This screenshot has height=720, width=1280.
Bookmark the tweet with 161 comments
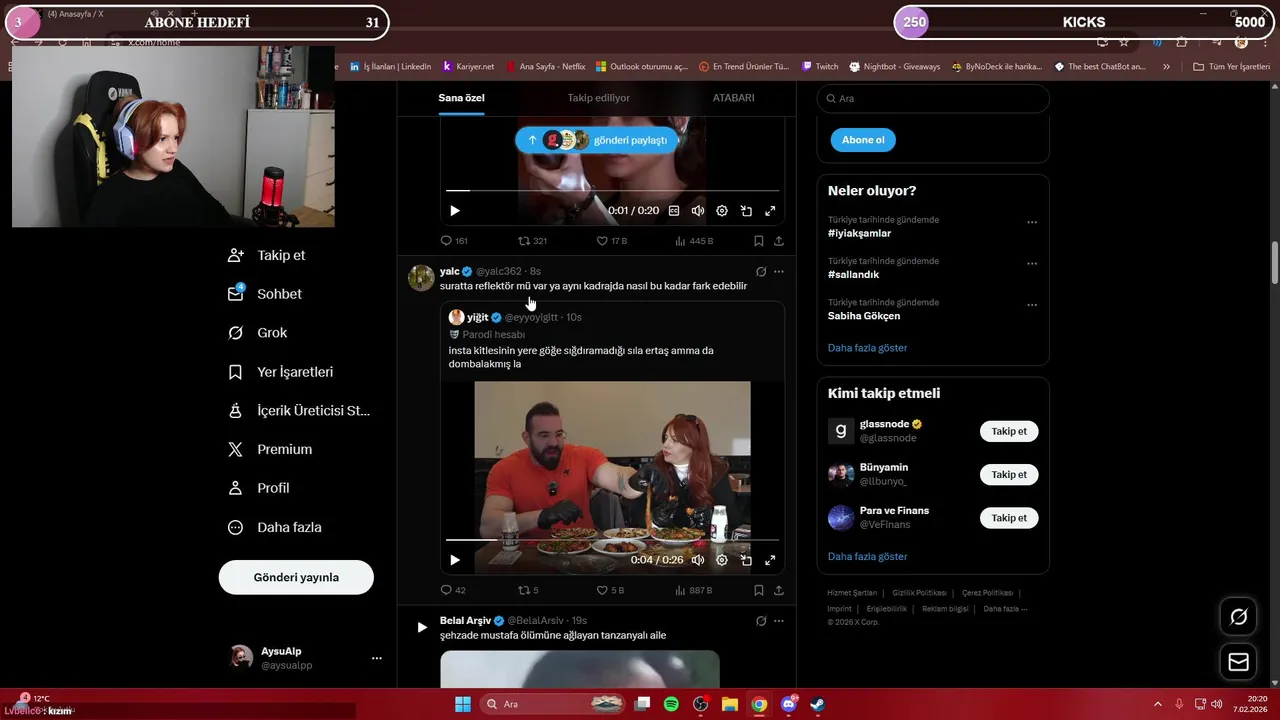pyautogui.click(x=759, y=241)
